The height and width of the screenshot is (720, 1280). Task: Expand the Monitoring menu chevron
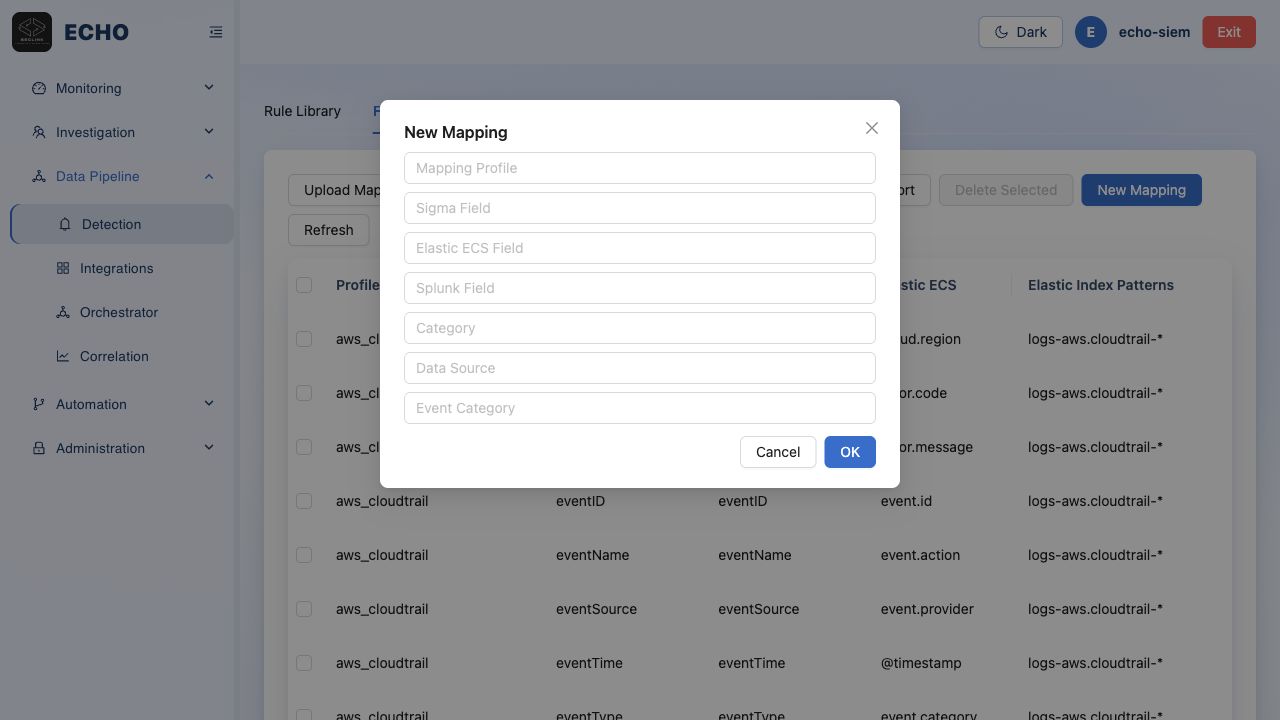click(x=209, y=88)
